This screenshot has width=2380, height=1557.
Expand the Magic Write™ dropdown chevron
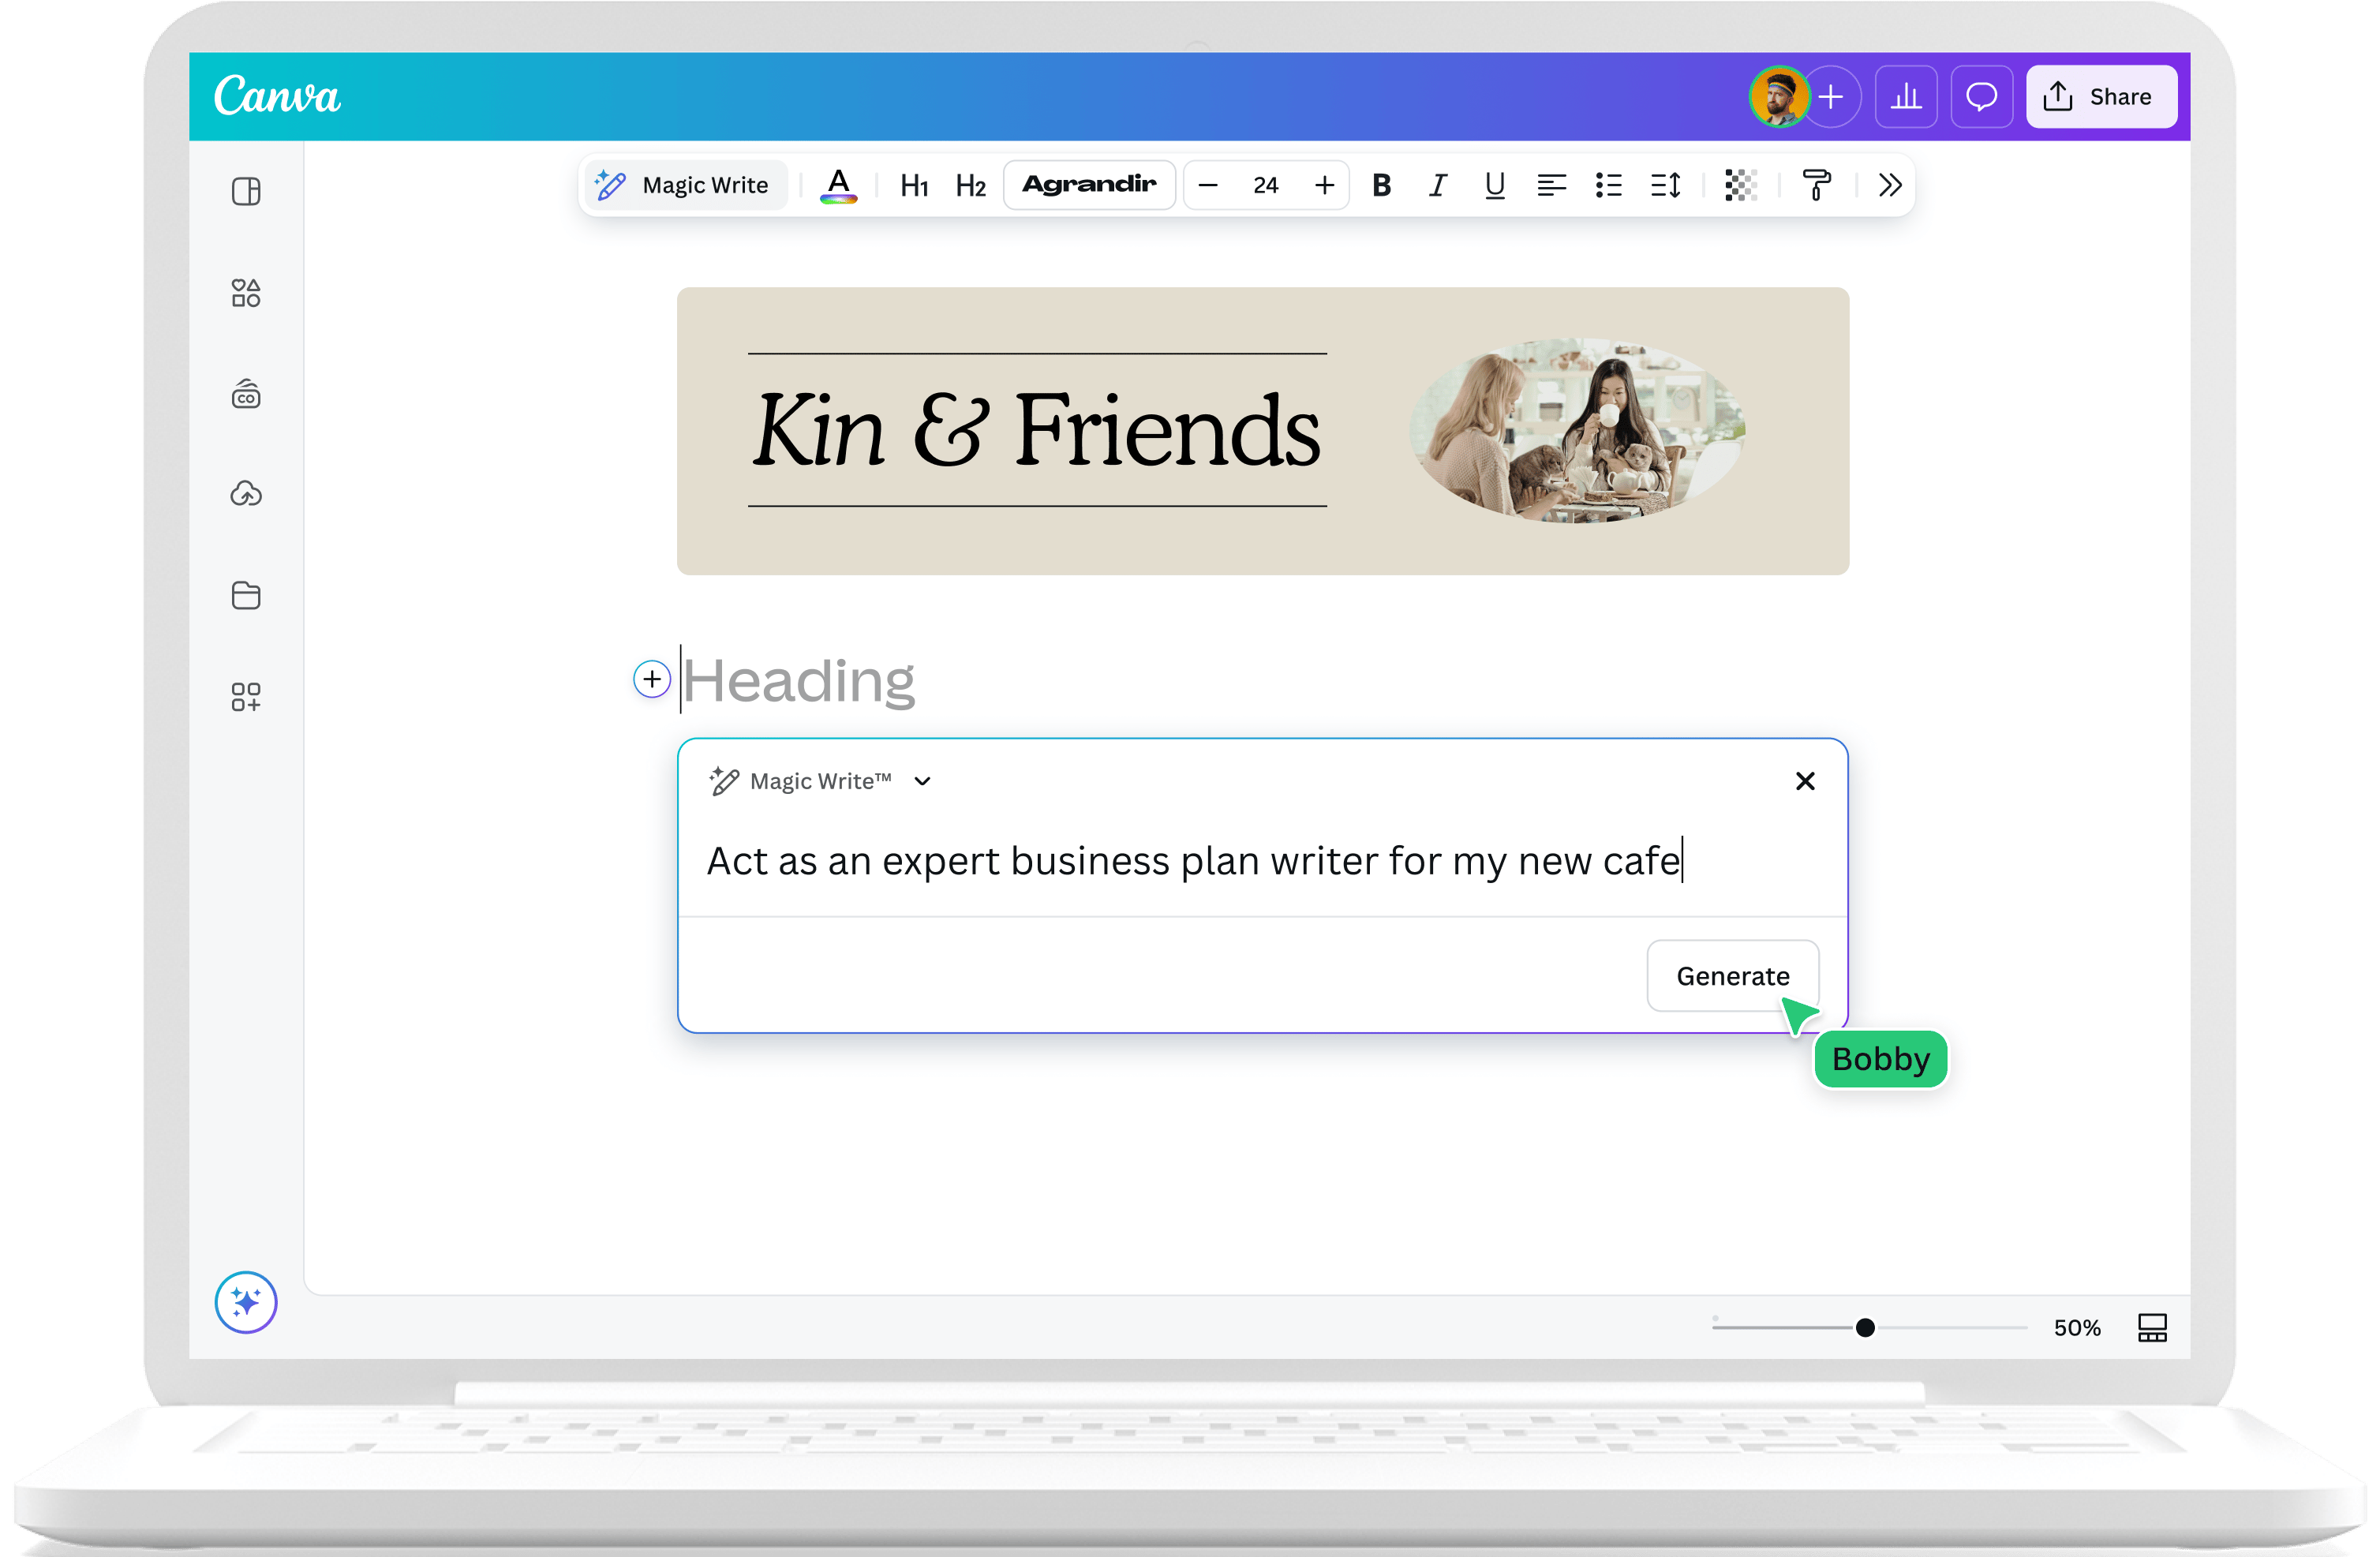pos(922,782)
